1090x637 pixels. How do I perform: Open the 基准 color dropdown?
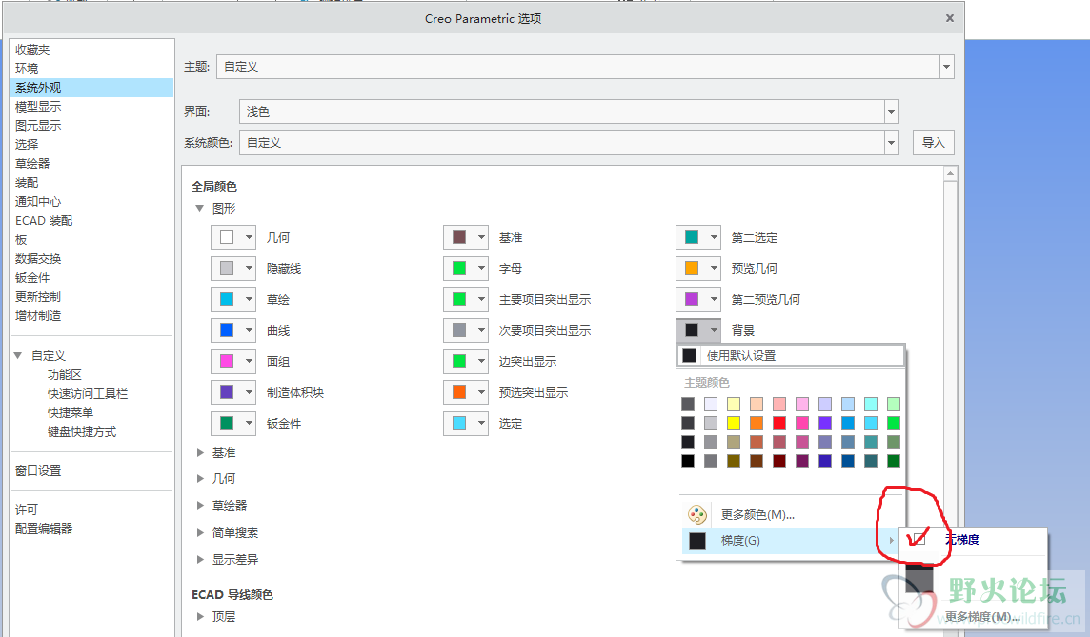(x=481, y=237)
